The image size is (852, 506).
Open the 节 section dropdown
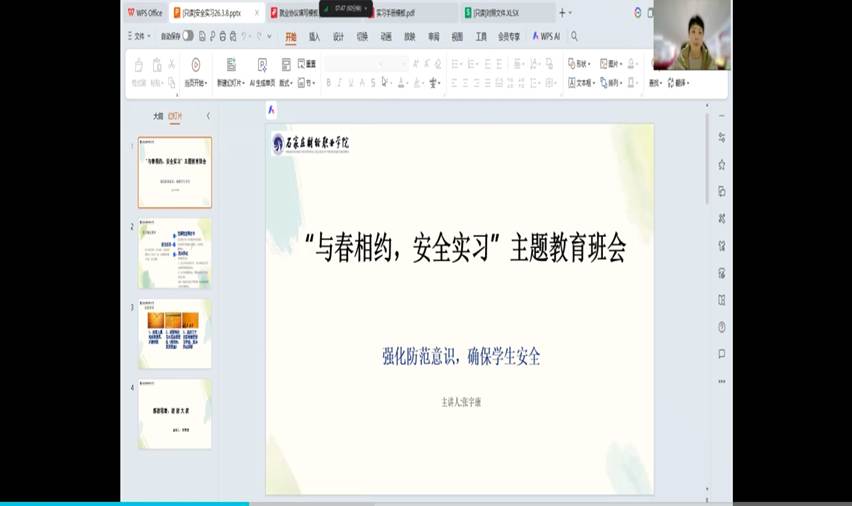306,83
